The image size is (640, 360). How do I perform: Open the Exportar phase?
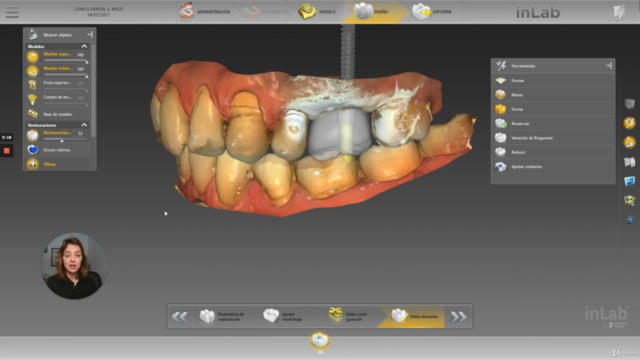click(x=432, y=11)
